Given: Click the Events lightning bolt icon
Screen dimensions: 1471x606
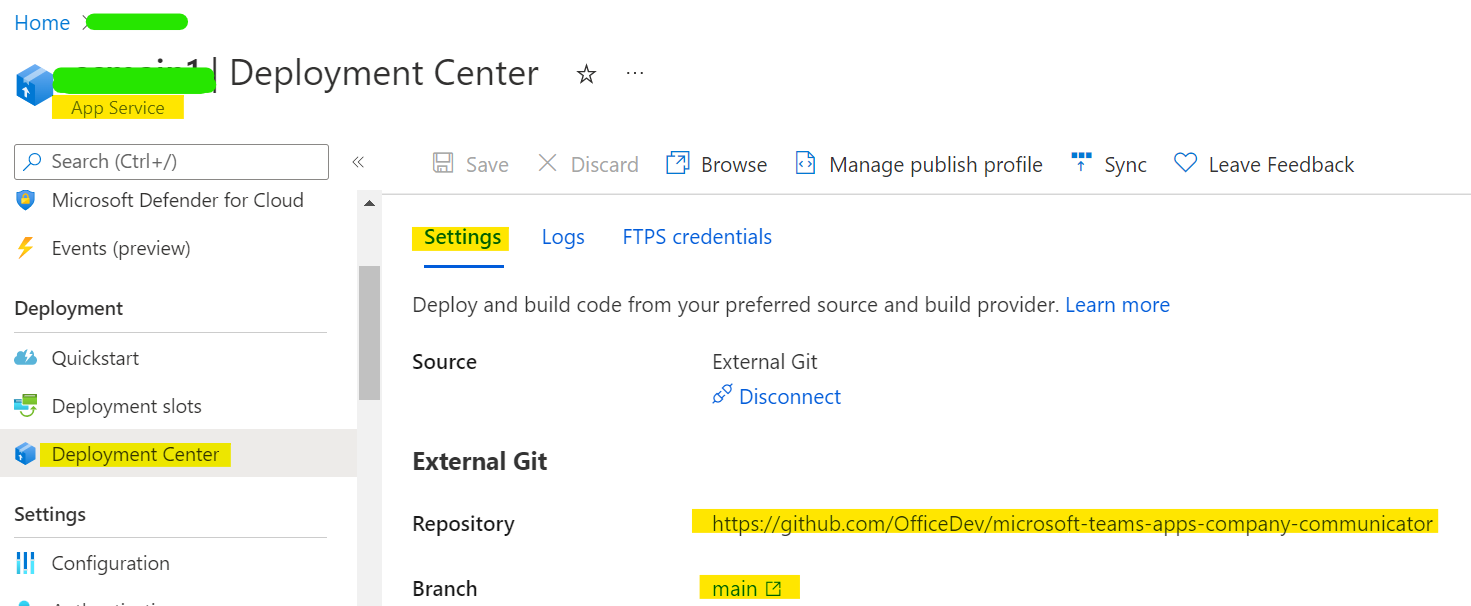Looking at the screenshot, I should tap(25, 248).
